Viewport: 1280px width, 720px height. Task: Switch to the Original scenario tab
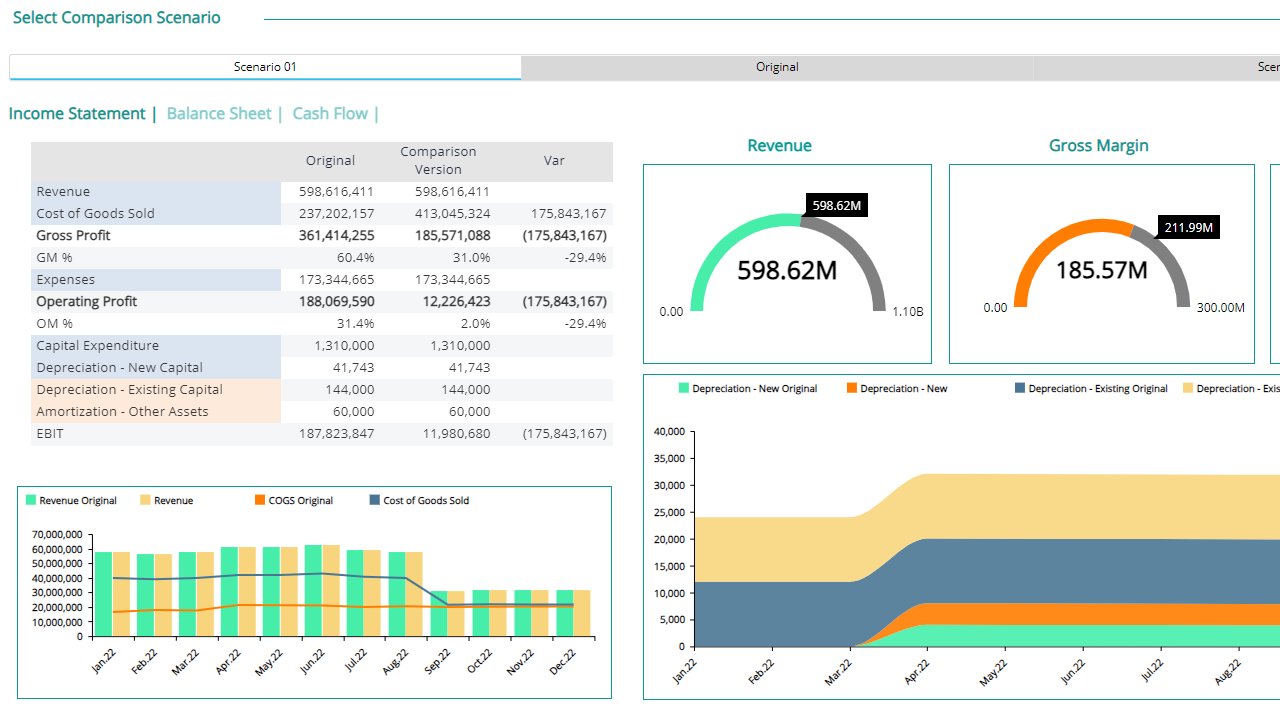point(777,67)
